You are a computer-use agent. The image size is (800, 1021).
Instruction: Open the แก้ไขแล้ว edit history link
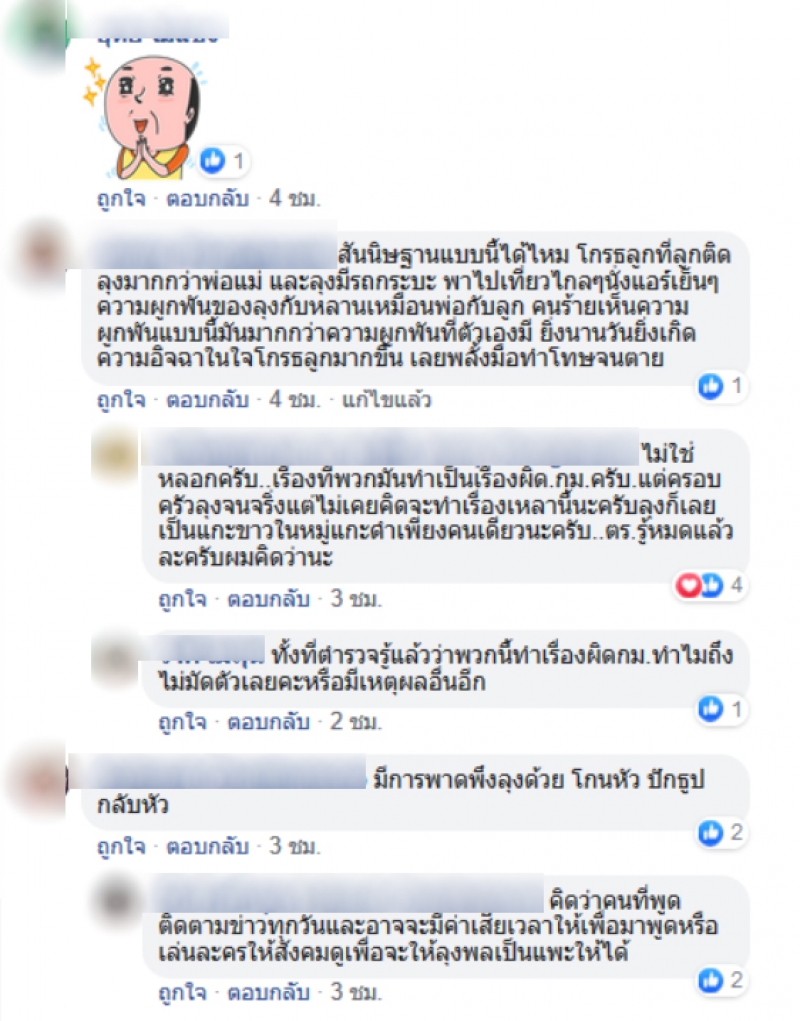(x=387, y=399)
